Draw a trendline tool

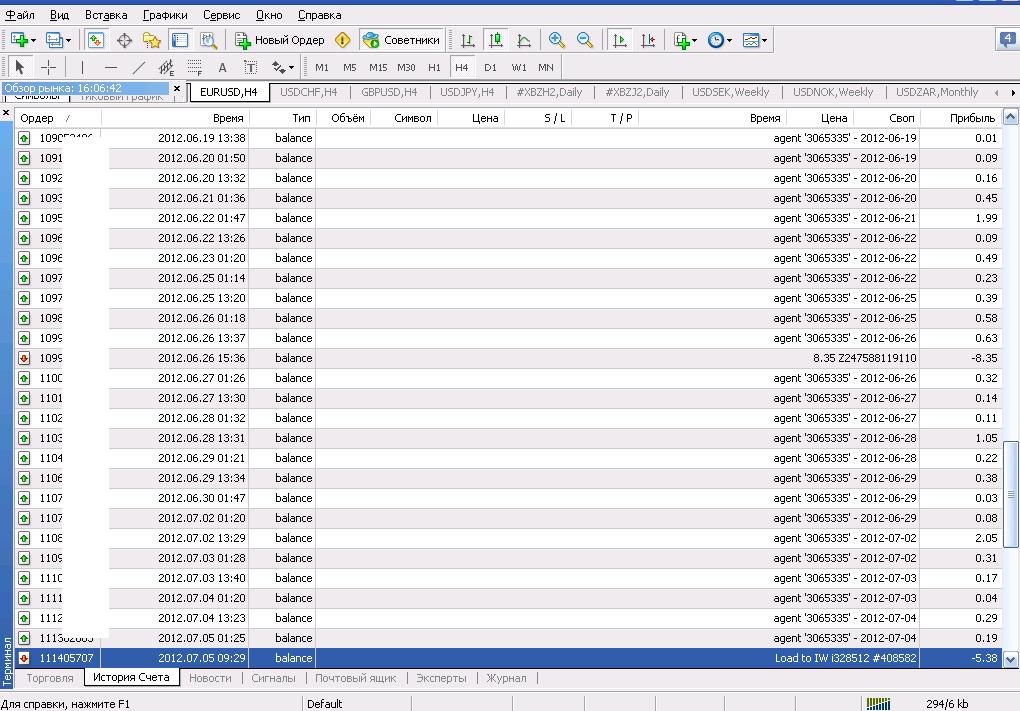[139, 67]
